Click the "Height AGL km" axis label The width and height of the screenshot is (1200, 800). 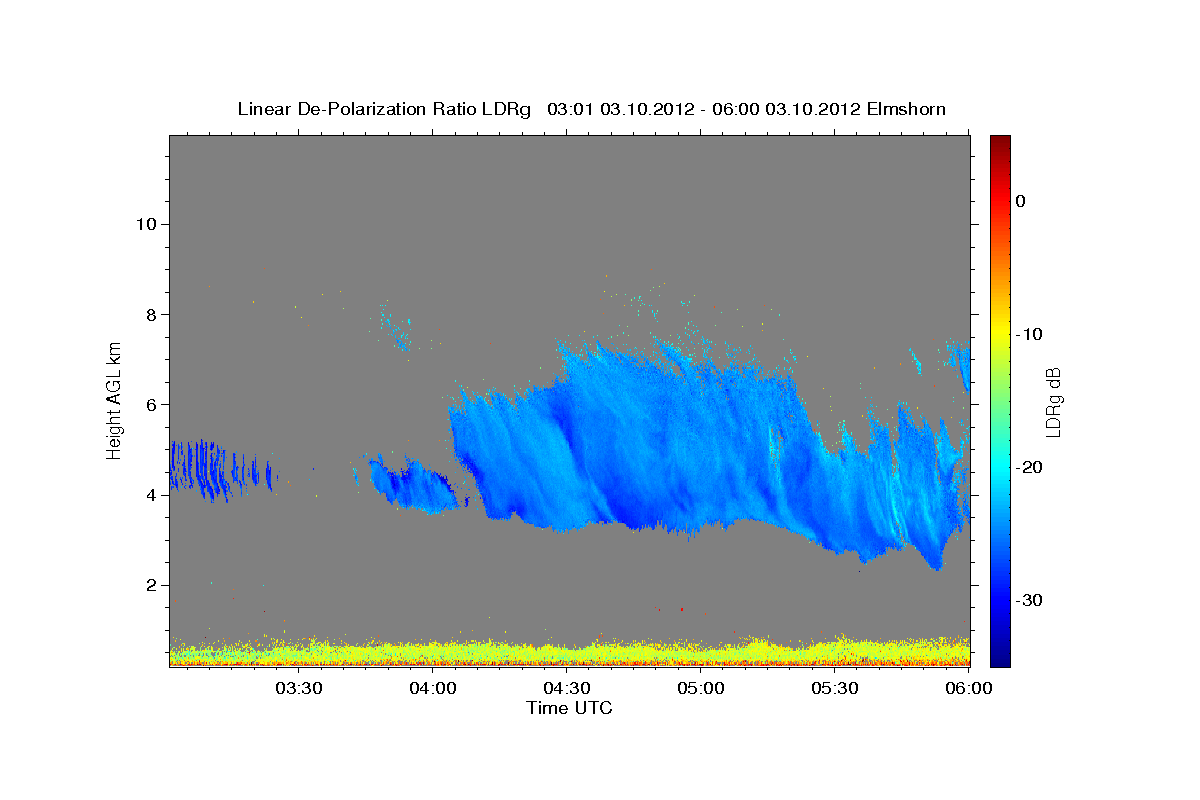click(x=116, y=399)
